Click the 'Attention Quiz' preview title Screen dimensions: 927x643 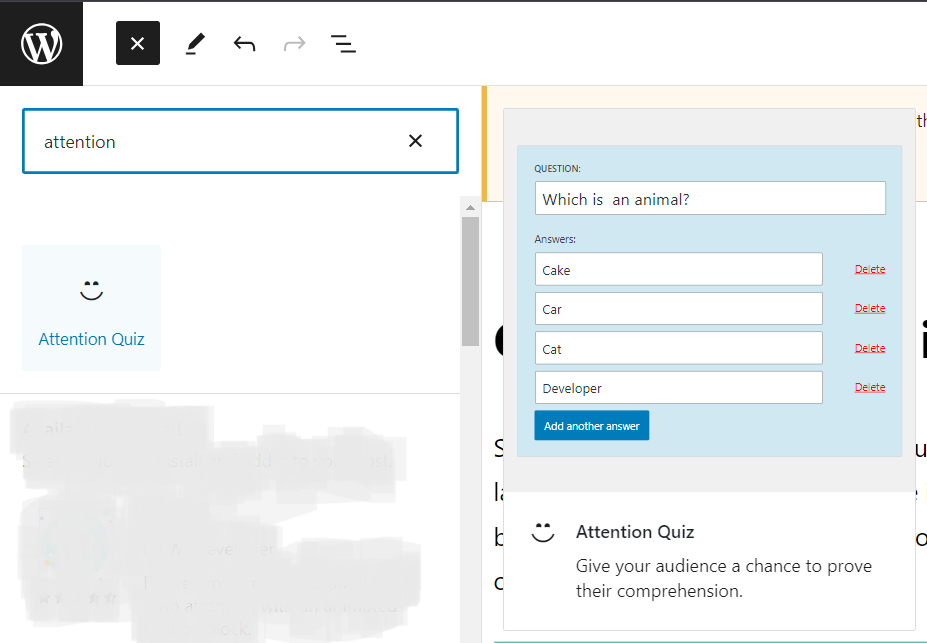(x=635, y=532)
